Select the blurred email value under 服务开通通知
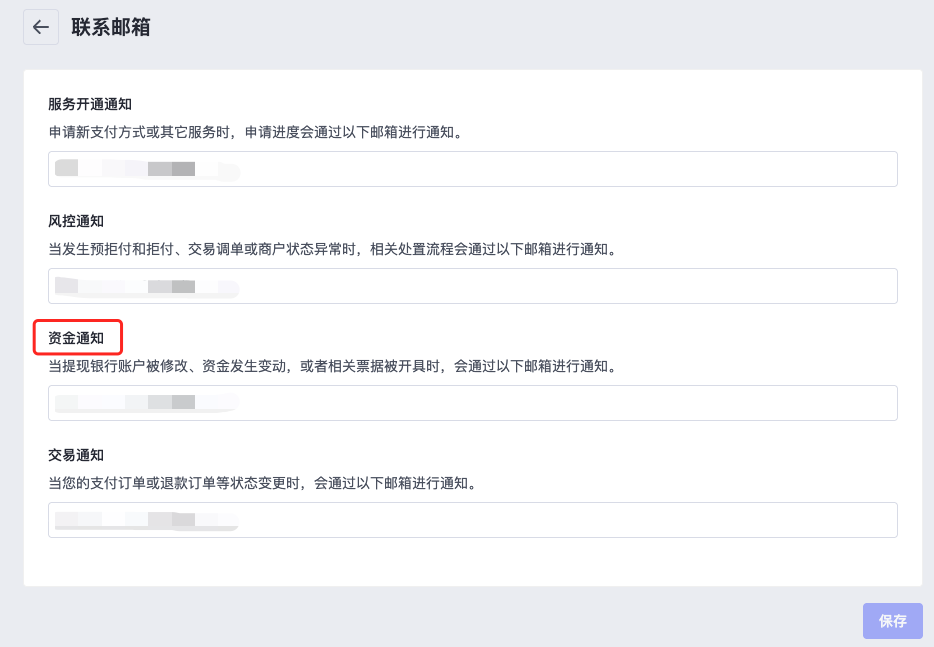934x647 pixels. click(x=147, y=169)
